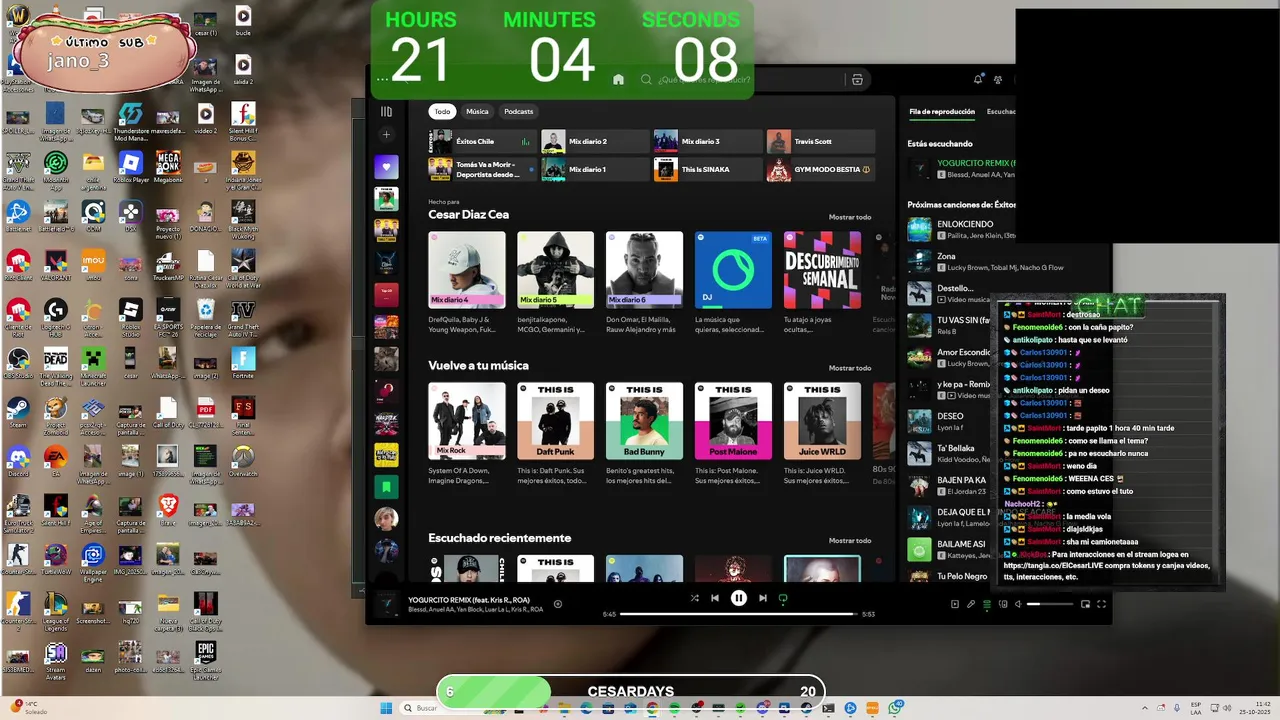The image size is (1280, 720).
Task: Enter full screen player mode
Action: (1101, 604)
